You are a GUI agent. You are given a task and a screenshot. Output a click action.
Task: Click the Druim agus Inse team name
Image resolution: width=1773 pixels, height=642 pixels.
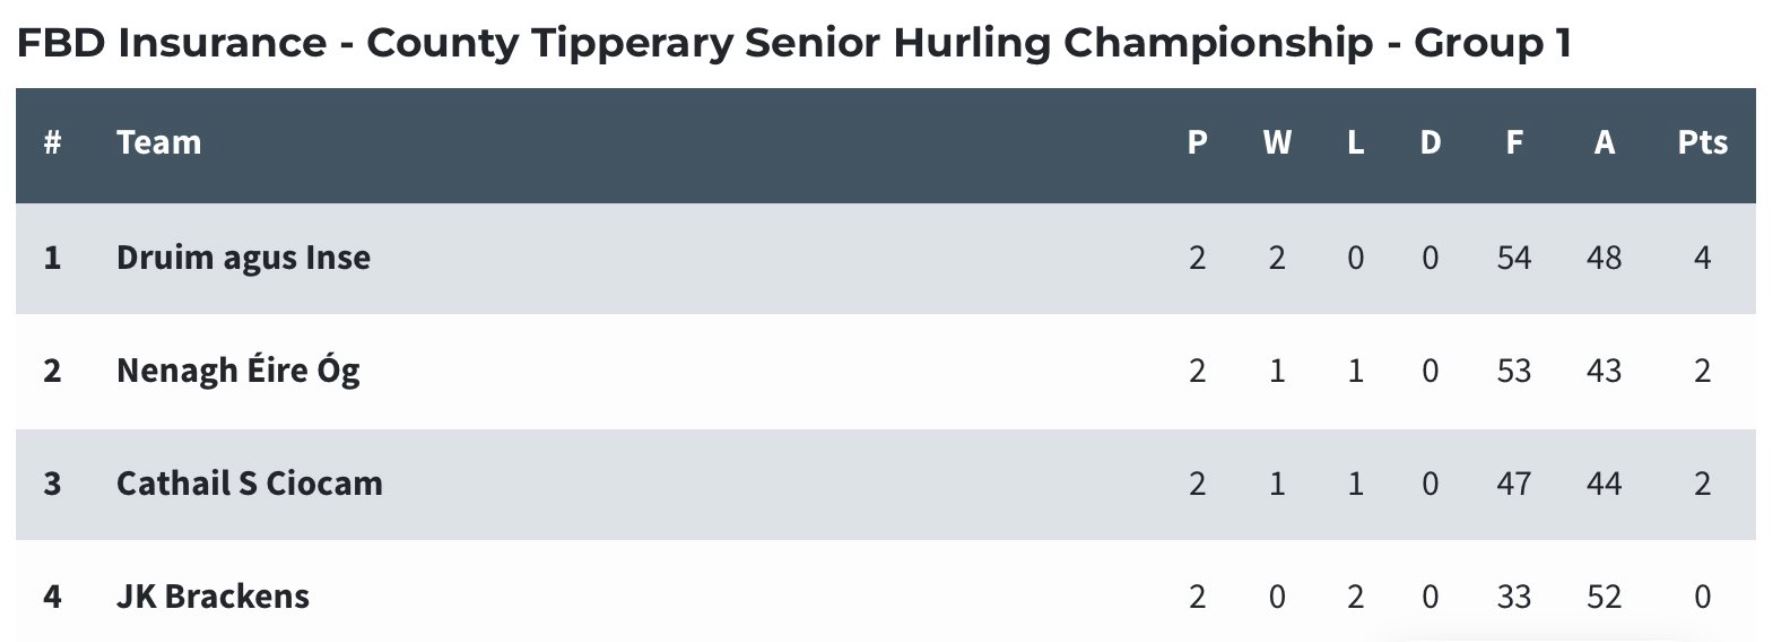coord(243,258)
